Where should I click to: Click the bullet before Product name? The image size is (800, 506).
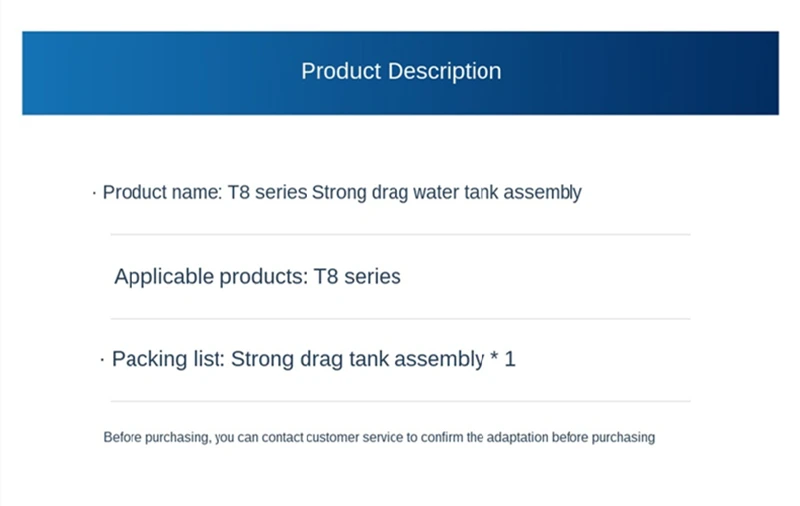click(x=94, y=193)
